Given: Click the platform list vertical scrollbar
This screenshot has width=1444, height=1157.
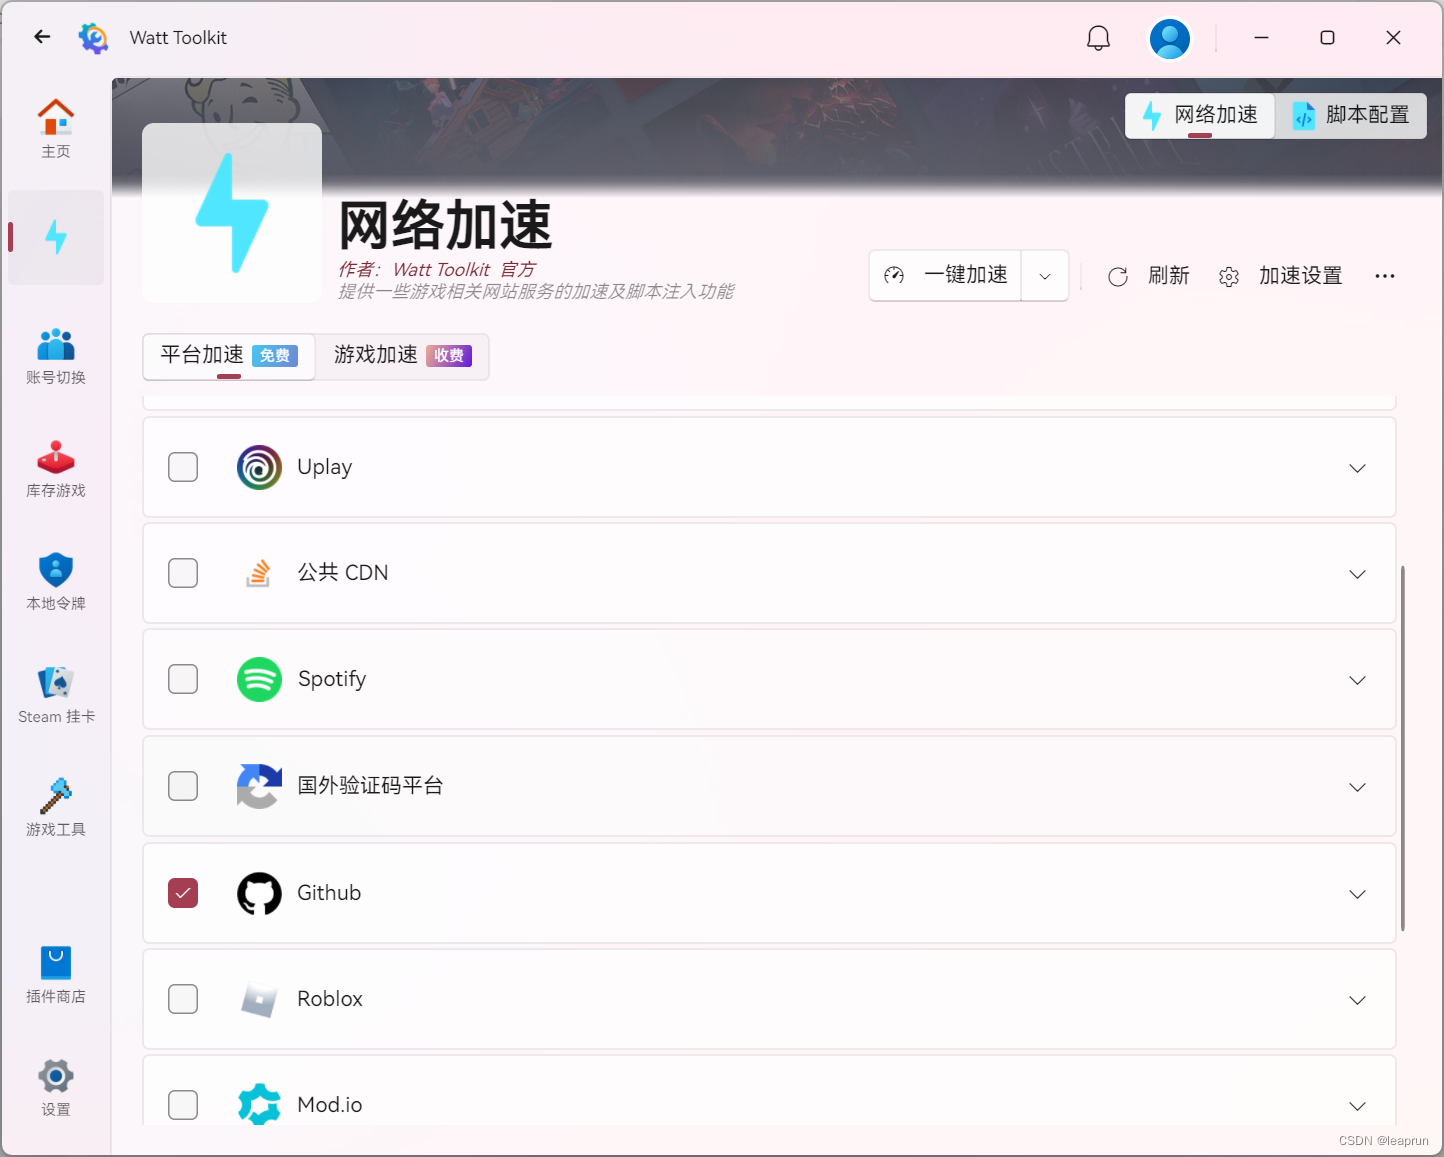Looking at the screenshot, I should [1403, 748].
